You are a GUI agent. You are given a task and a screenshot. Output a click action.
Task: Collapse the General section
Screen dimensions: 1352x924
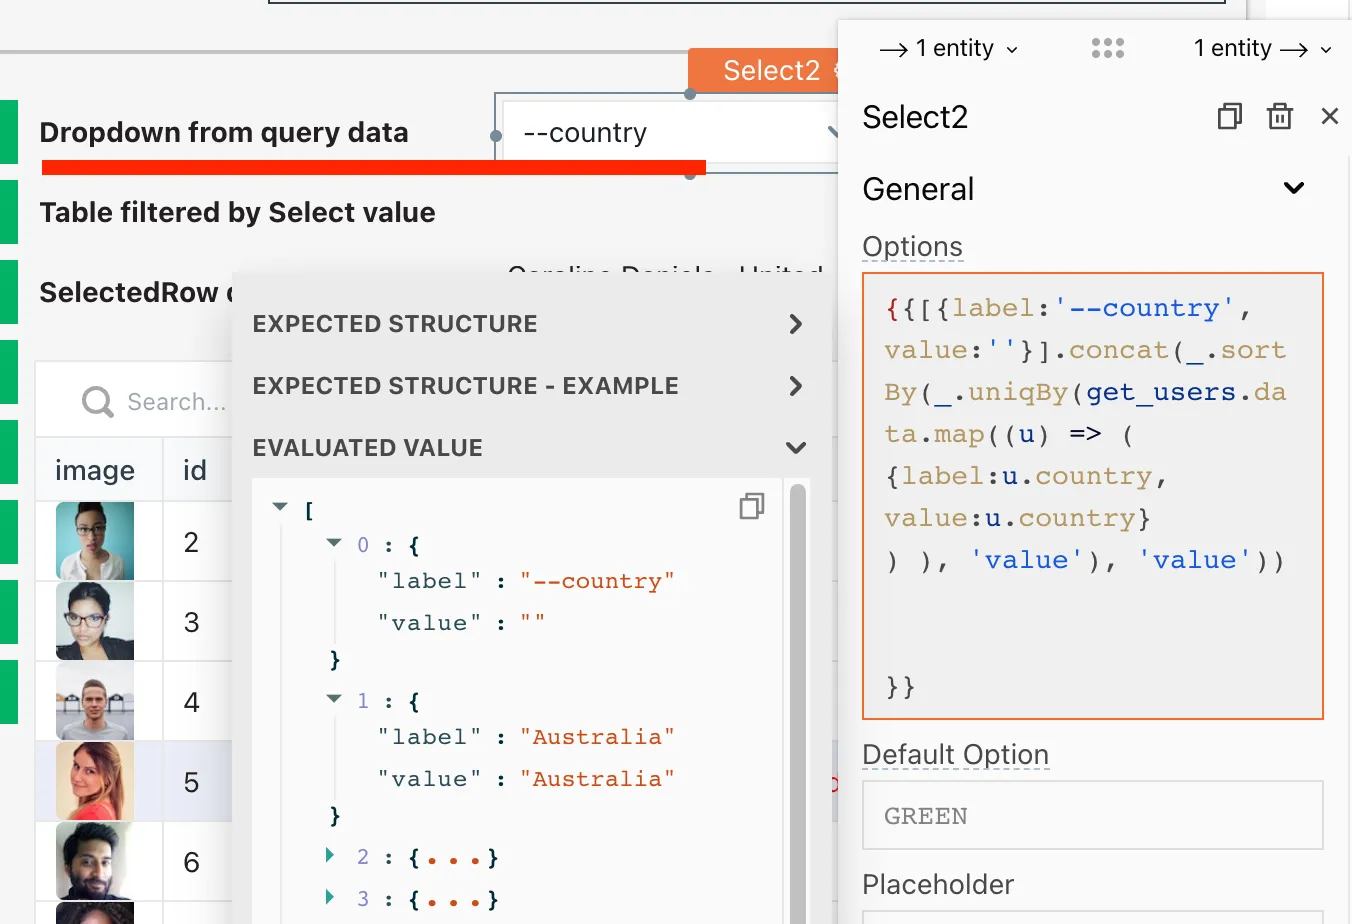tap(1293, 188)
